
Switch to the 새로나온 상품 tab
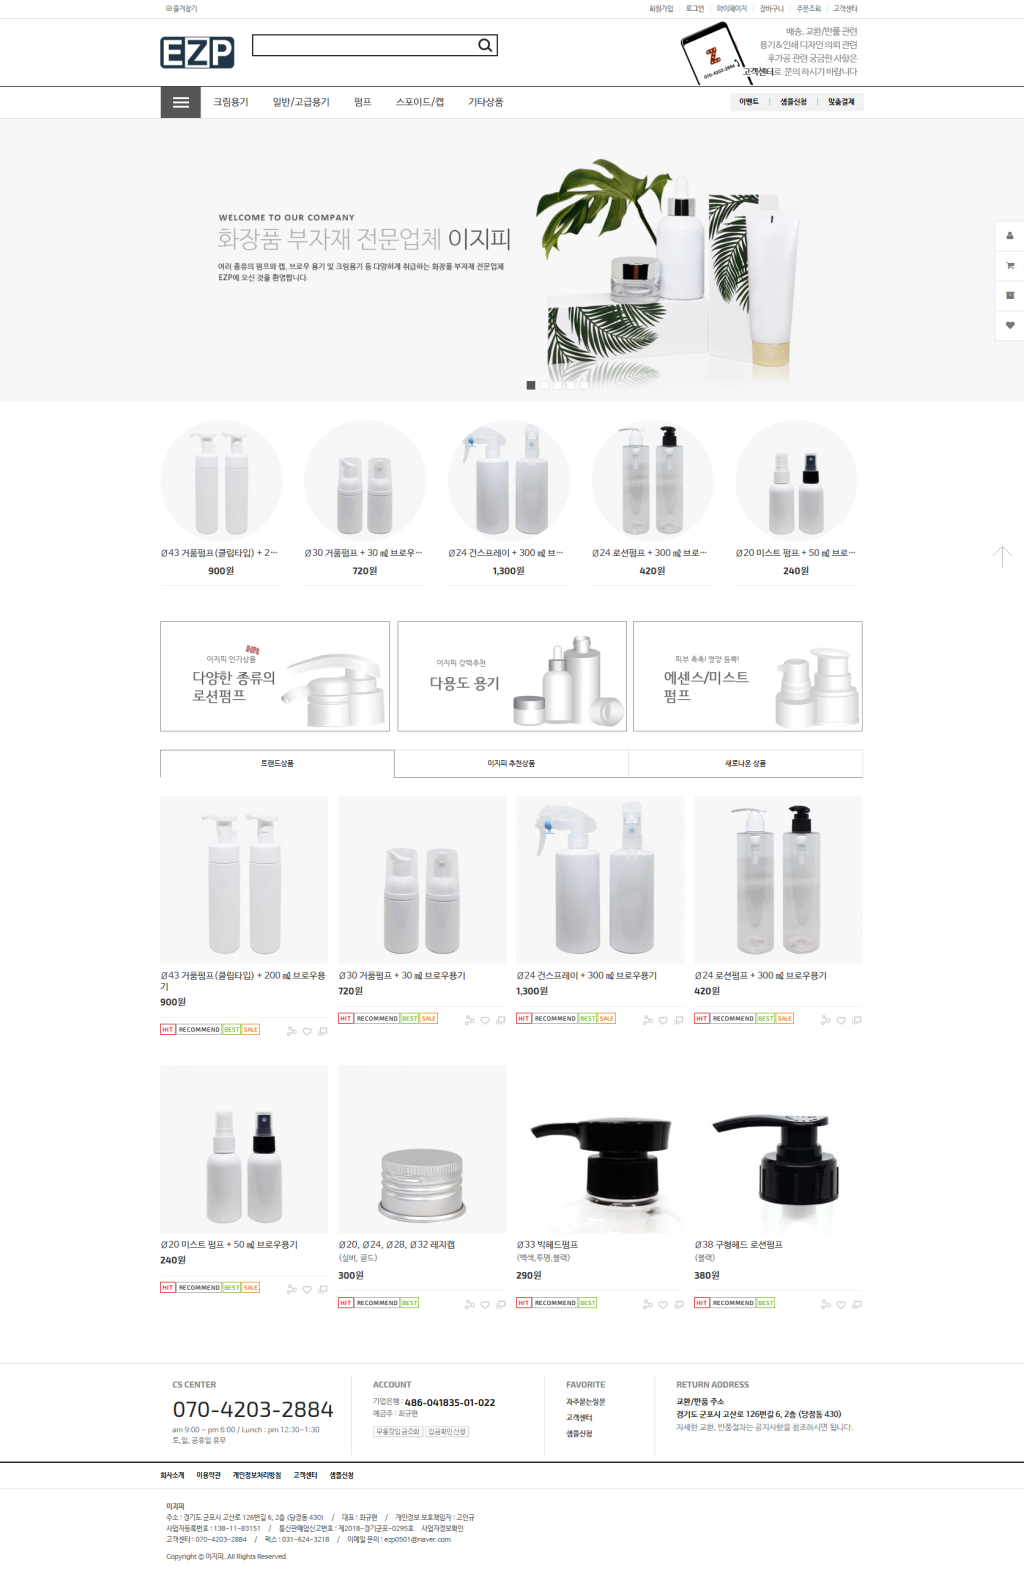pyautogui.click(x=745, y=763)
